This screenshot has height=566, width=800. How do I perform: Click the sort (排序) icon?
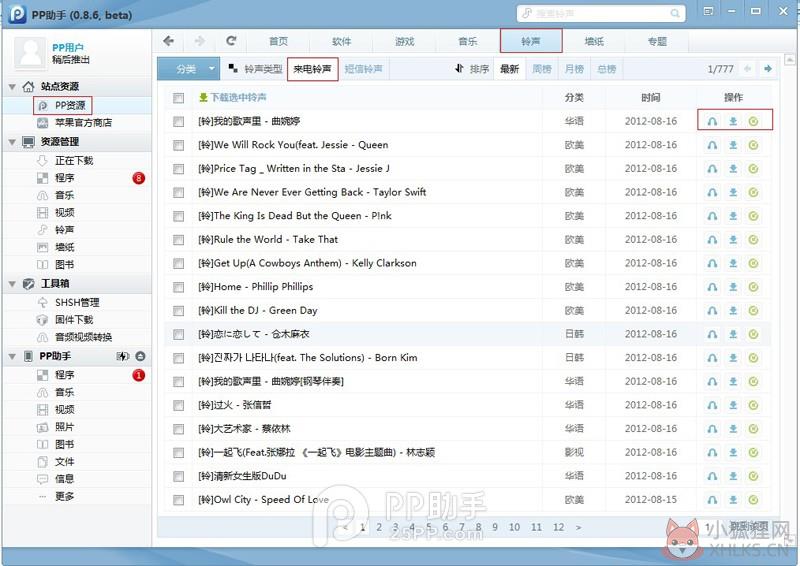tap(459, 68)
